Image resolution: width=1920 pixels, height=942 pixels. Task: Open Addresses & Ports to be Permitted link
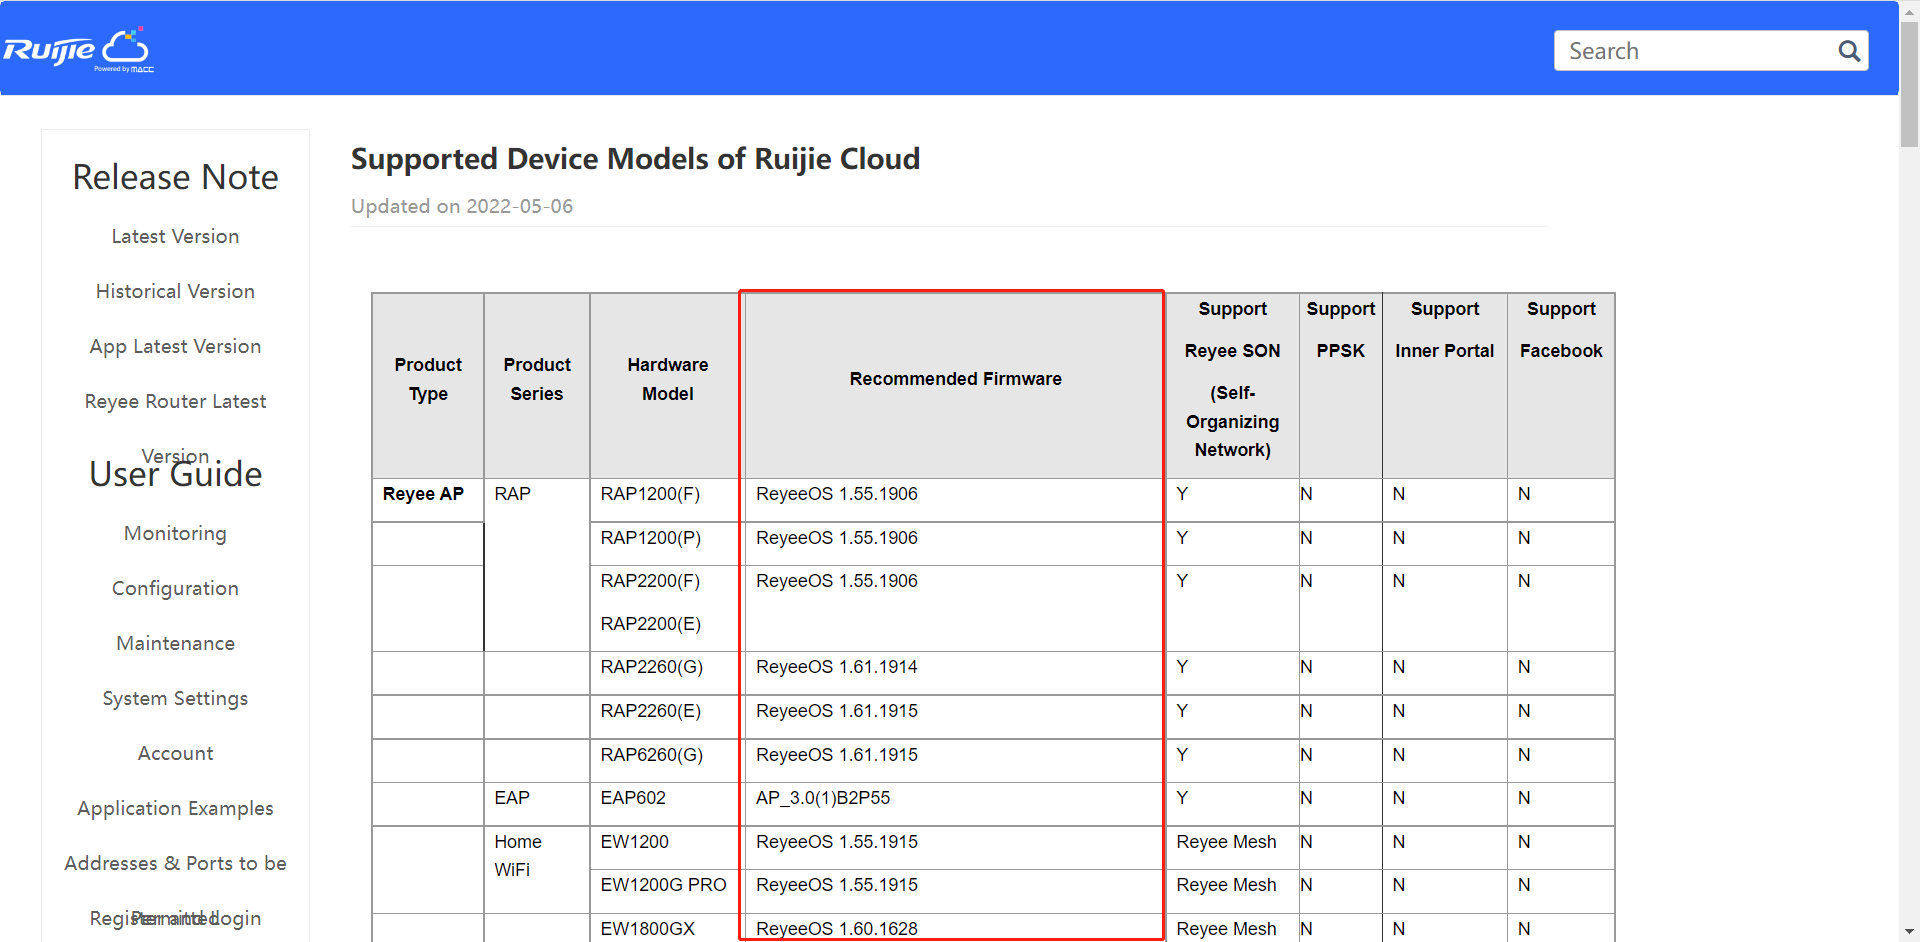[x=175, y=864]
